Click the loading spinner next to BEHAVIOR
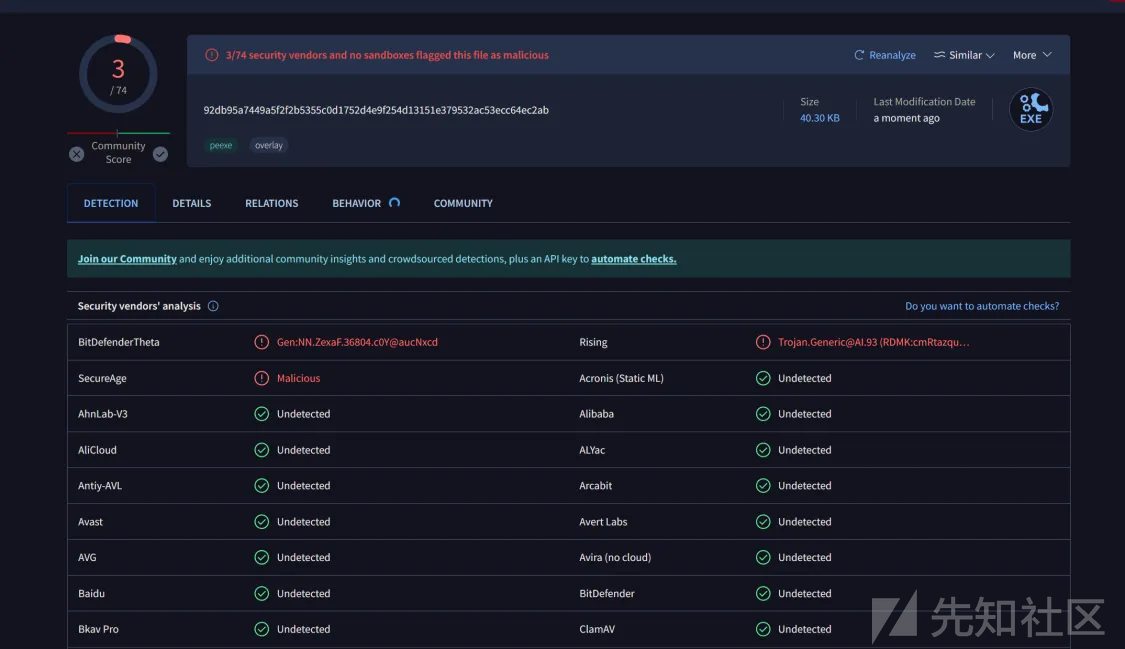This screenshot has height=649, width=1125. [394, 203]
